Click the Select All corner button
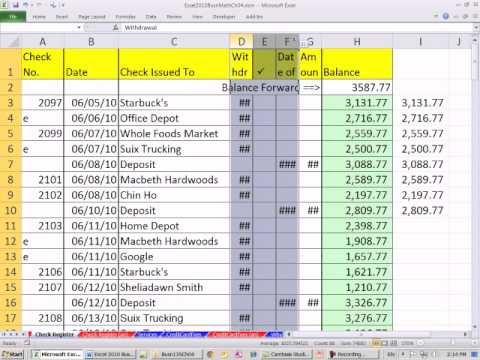 pyautogui.click(x=12, y=42)
